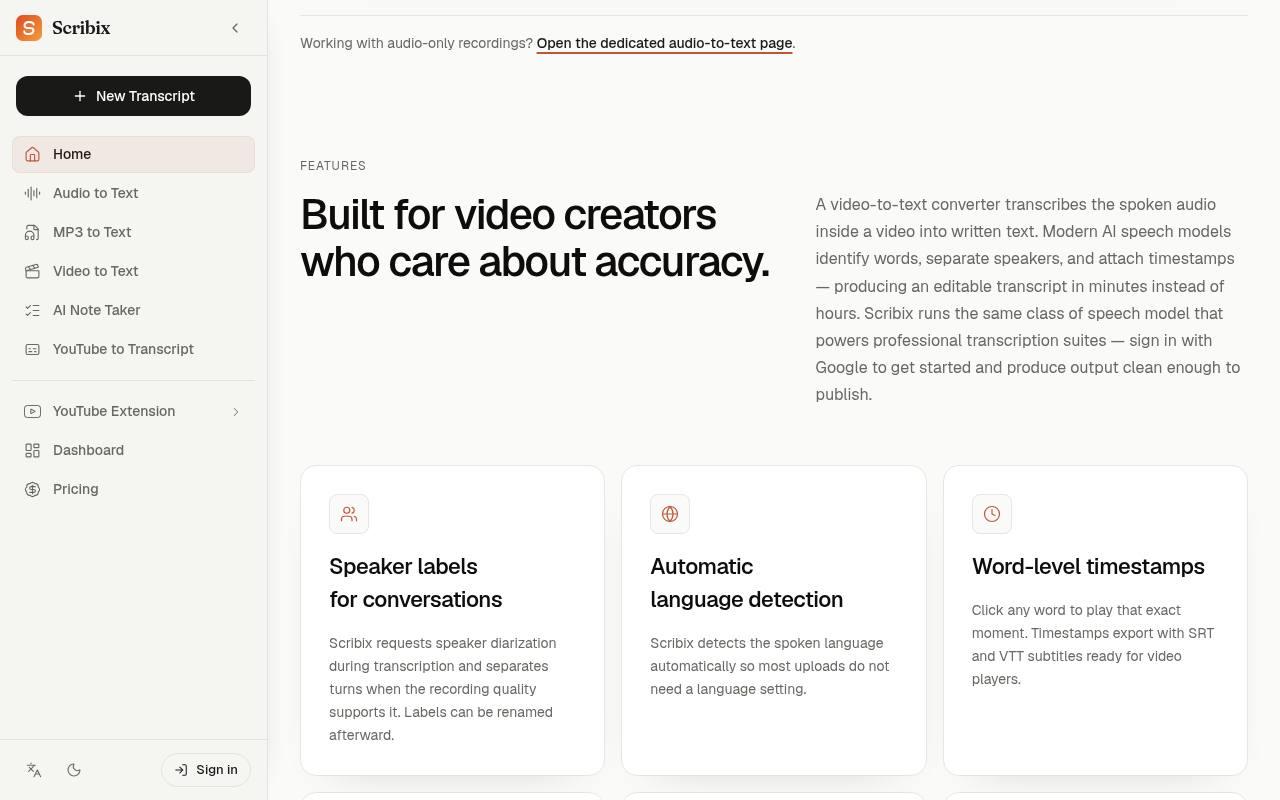Open the Audio to Text page

[133, 193]
